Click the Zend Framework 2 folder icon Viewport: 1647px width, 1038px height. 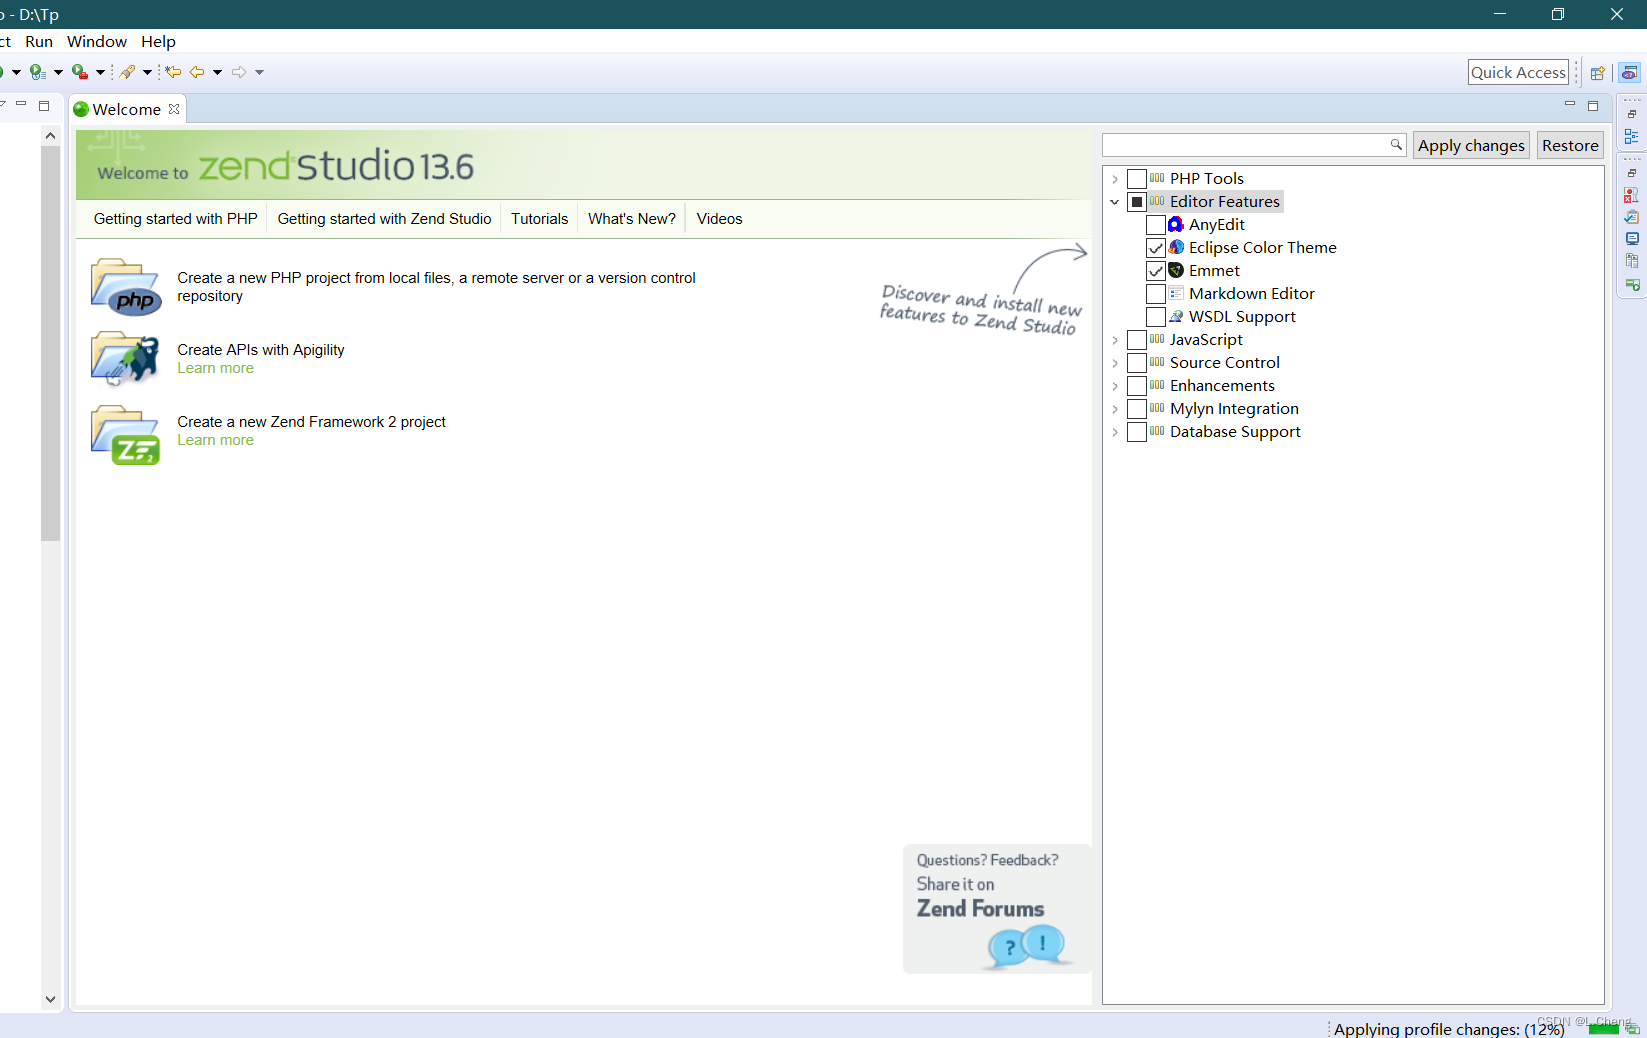coord(126,435)
